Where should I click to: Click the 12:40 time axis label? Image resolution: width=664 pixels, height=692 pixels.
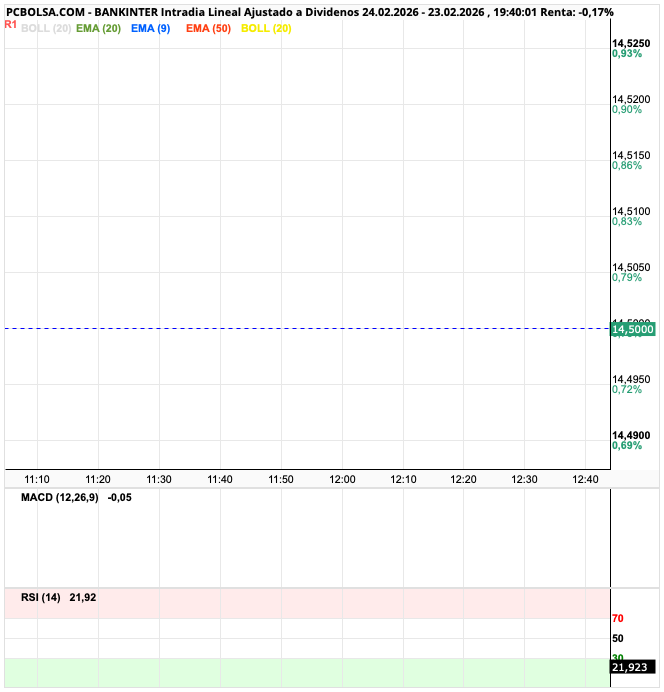pyautogui.click(x=585, y=480)
